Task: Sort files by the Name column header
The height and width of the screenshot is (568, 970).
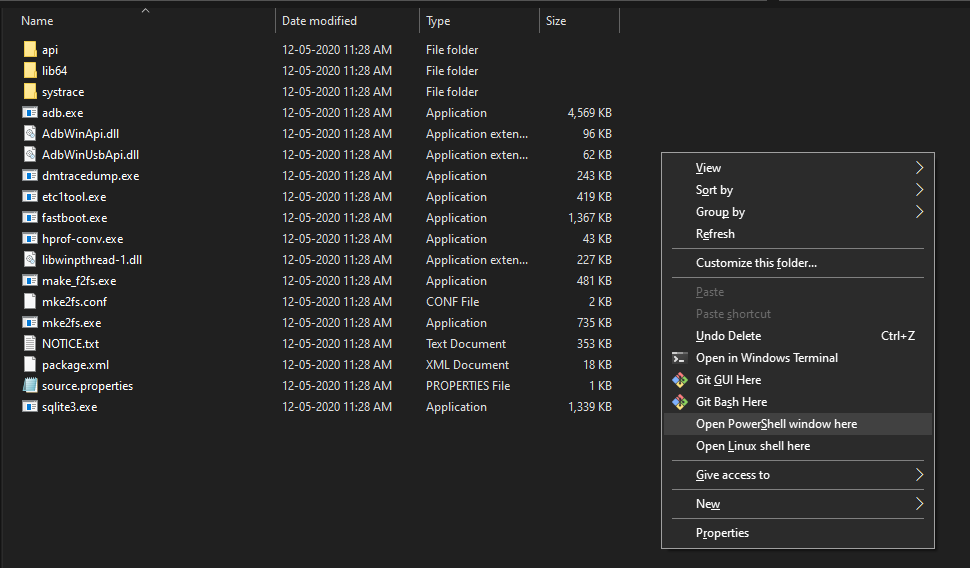Action: [x=38, y=21]
